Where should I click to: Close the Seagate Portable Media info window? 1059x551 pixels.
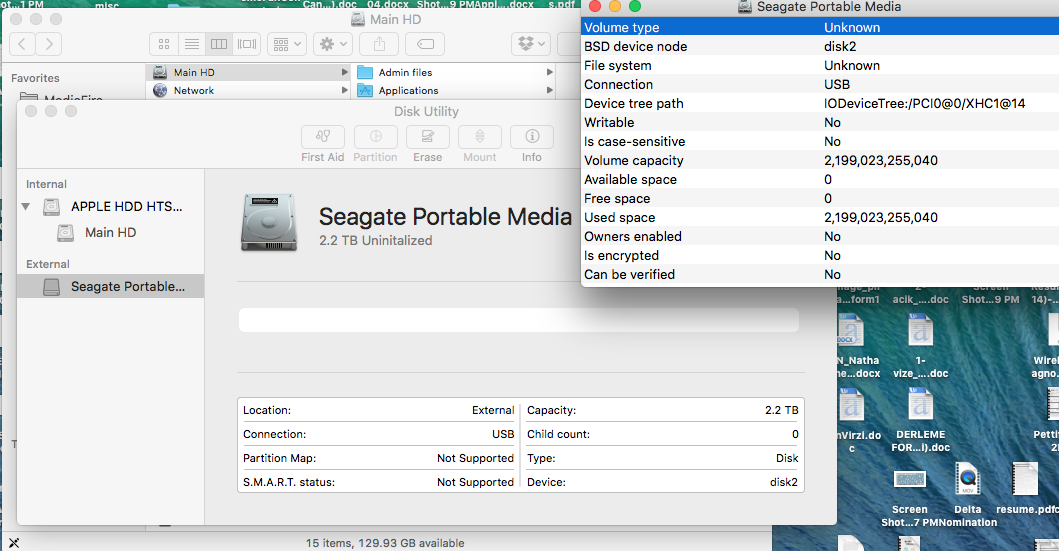pos(595,6)
